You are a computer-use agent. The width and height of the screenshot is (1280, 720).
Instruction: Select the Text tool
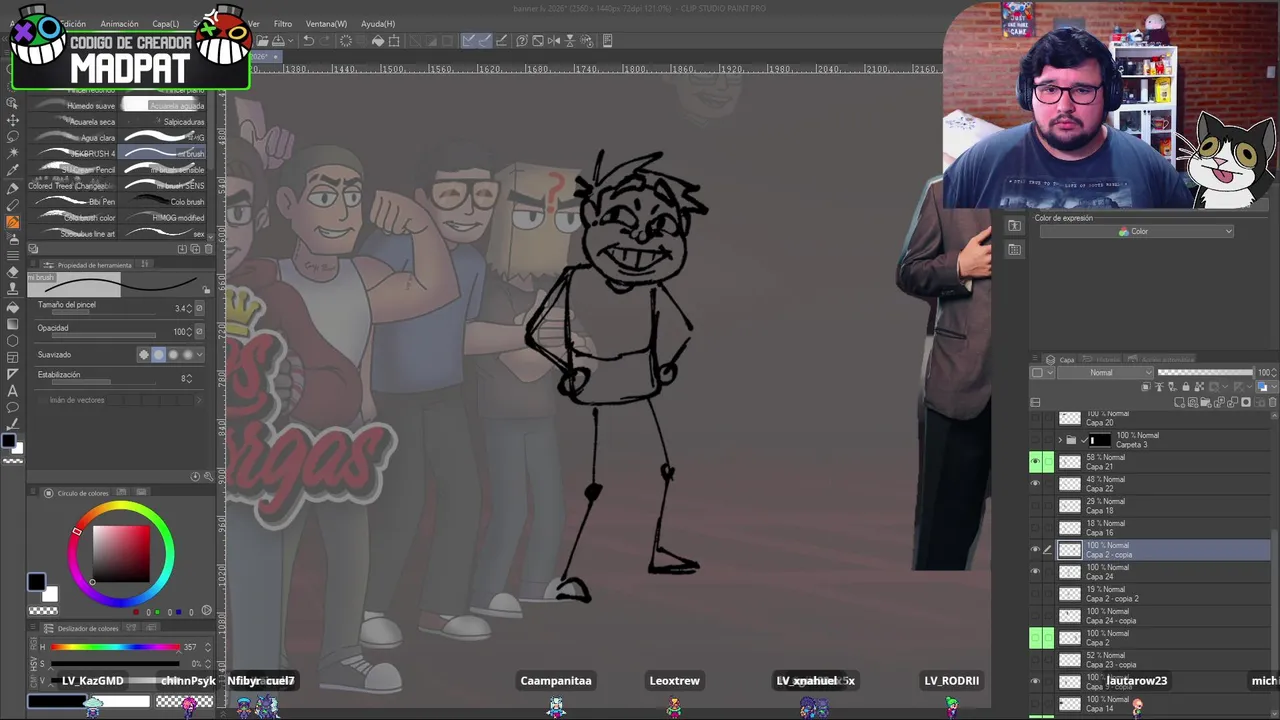click(x=12, y=392)
